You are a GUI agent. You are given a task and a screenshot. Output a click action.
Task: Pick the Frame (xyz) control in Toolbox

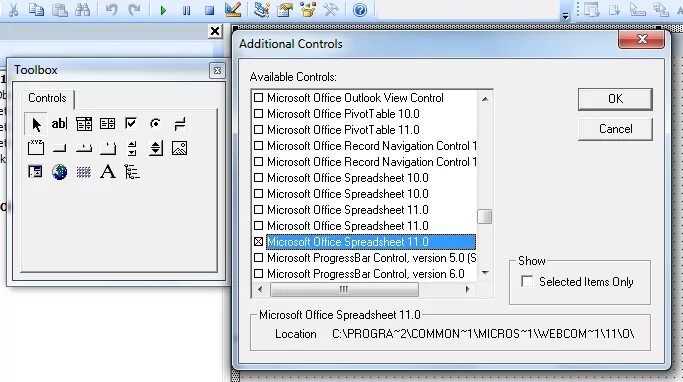(x=36, y=148)
